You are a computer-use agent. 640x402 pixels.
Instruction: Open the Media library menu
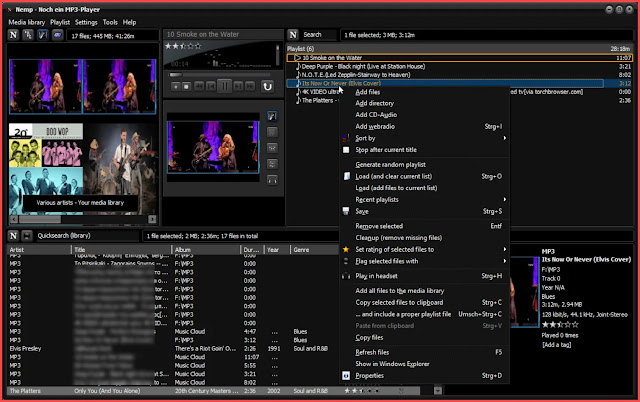[27, 22]
